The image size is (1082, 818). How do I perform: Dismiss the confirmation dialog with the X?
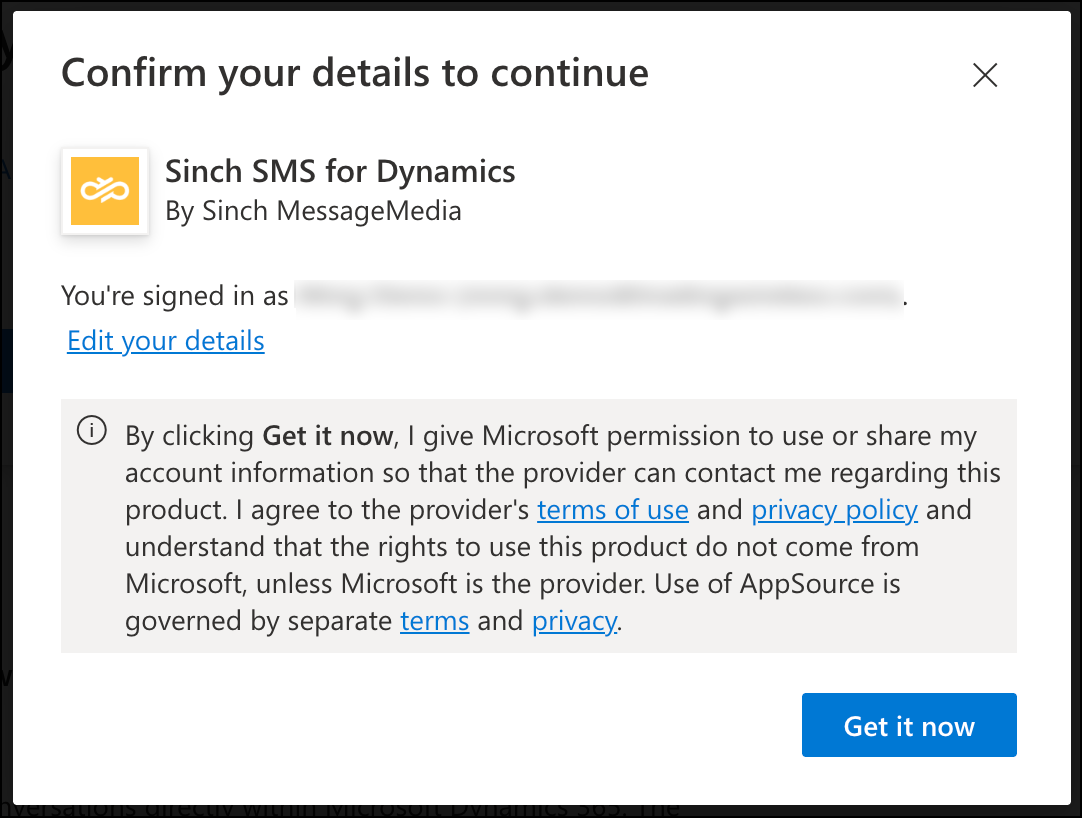pos(984,75)
